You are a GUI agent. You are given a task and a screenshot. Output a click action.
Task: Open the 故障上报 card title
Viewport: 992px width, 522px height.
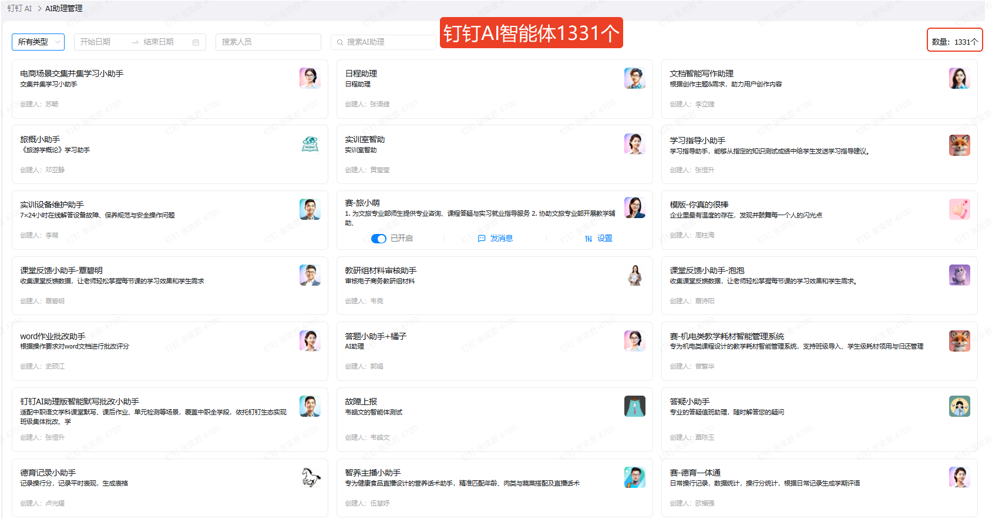pos(361,401)
